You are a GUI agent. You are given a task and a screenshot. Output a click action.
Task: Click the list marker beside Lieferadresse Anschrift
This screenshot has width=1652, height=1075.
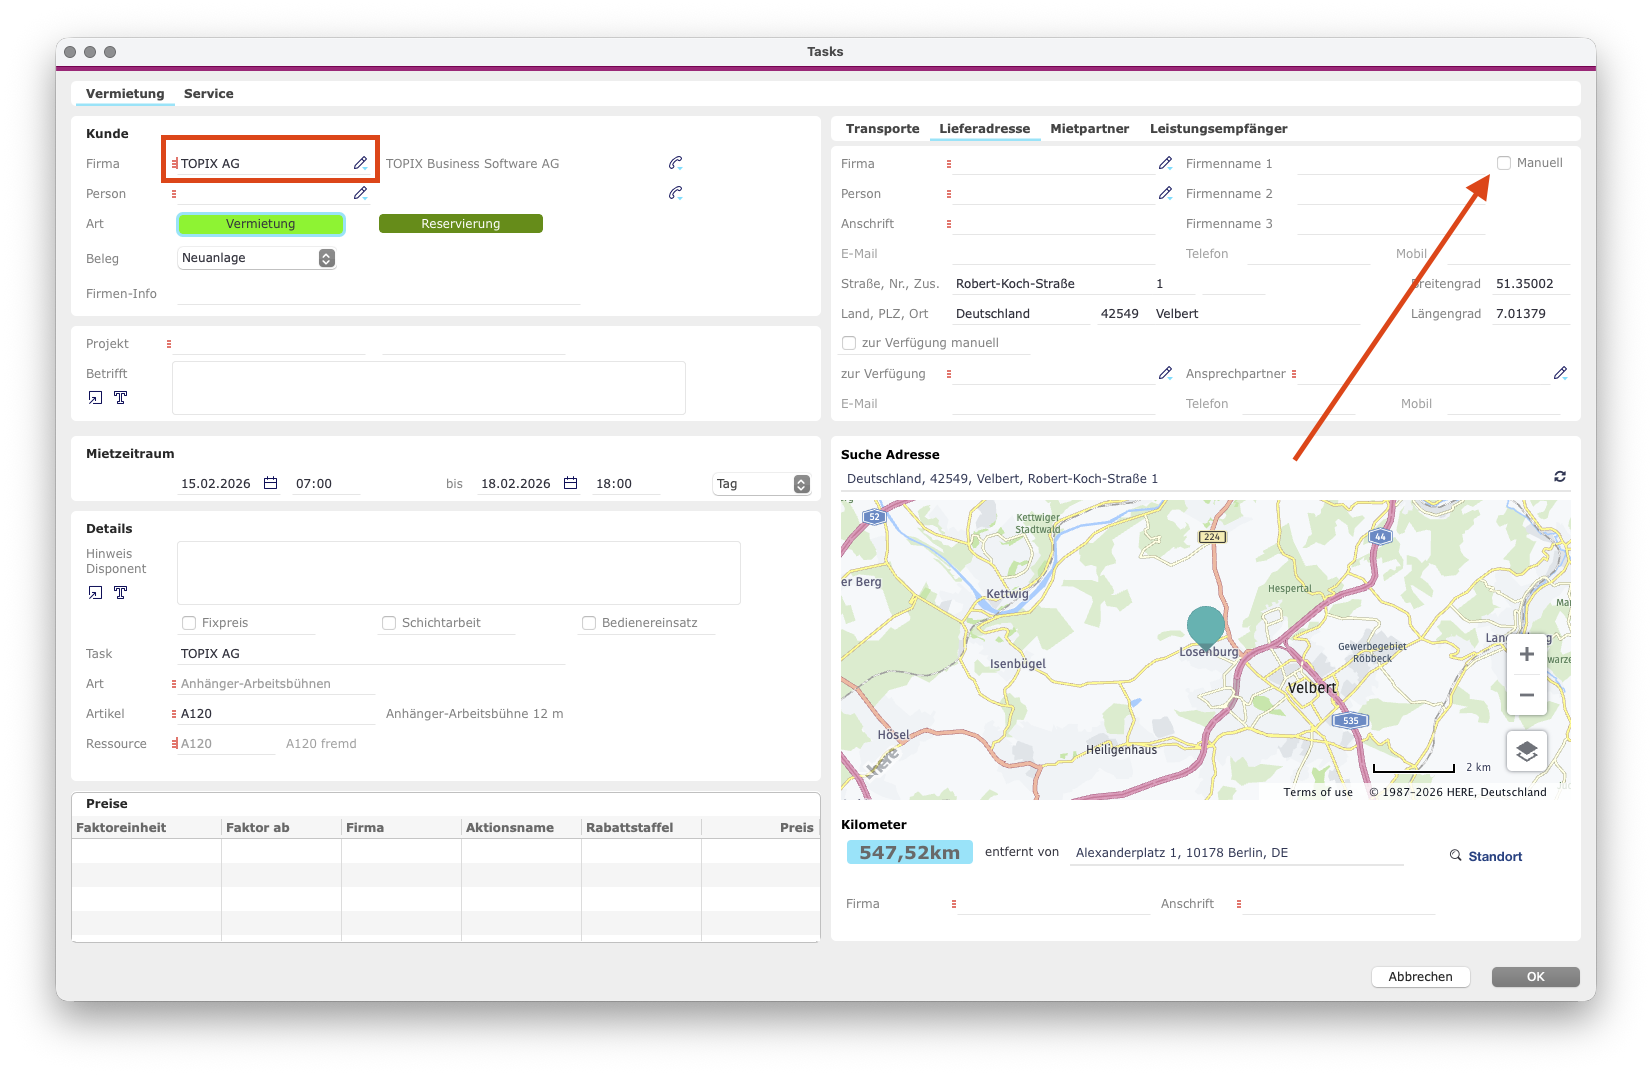(949, 224)
